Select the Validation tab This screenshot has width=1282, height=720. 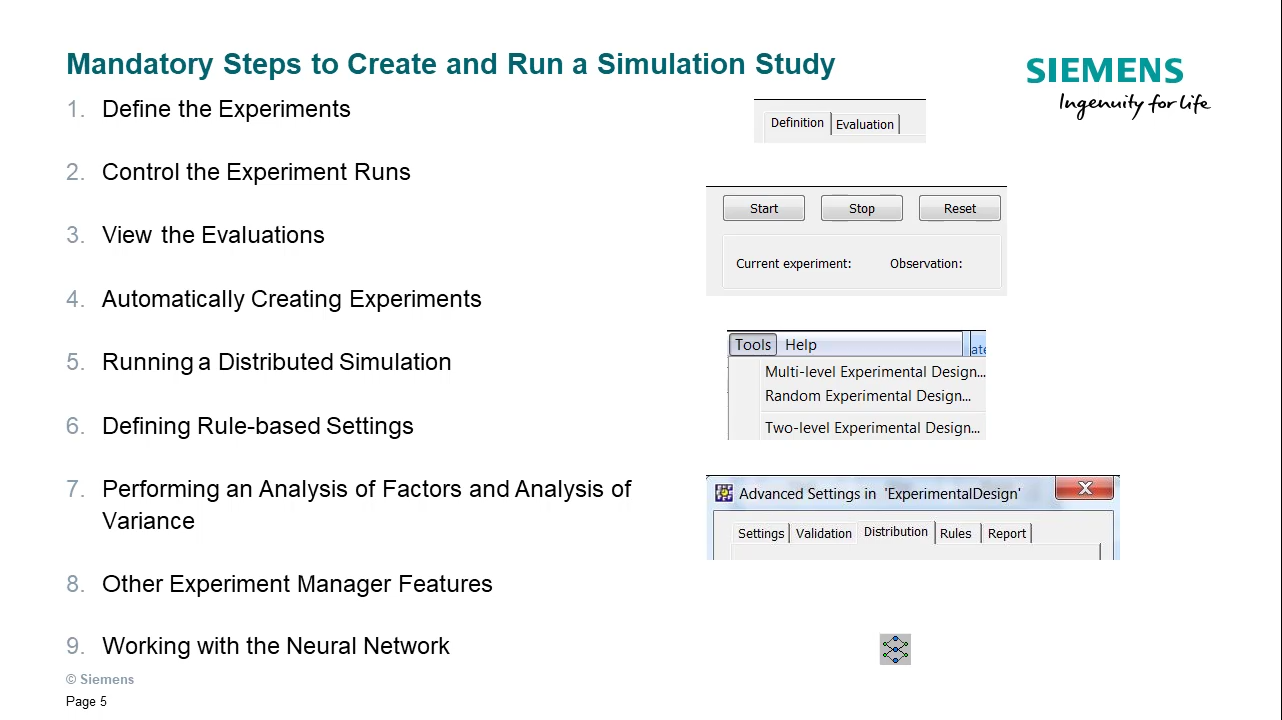point(823,533)
